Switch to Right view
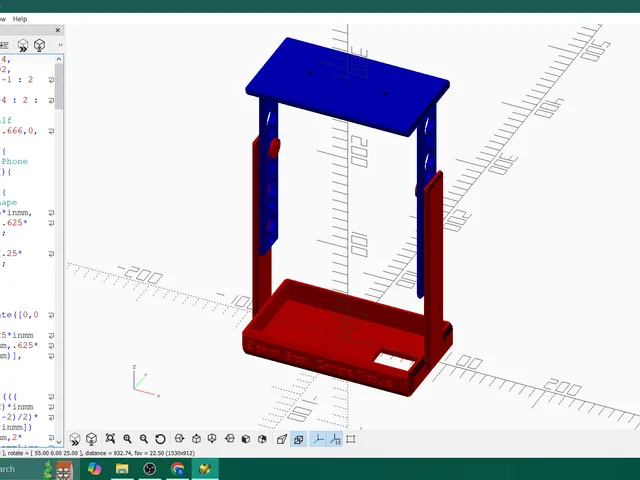The width and height of the screenshot is (640, 480). click(x=179, y=439)
